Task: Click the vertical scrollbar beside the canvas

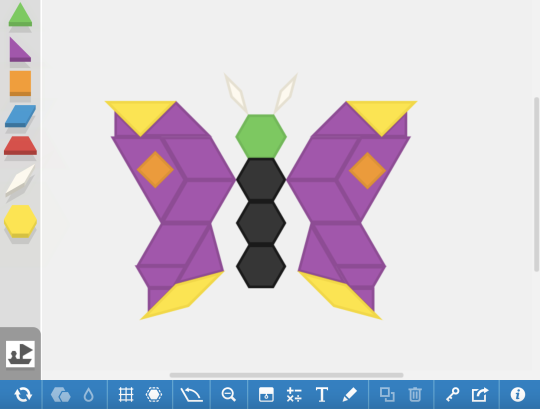Action: (537, 184)
